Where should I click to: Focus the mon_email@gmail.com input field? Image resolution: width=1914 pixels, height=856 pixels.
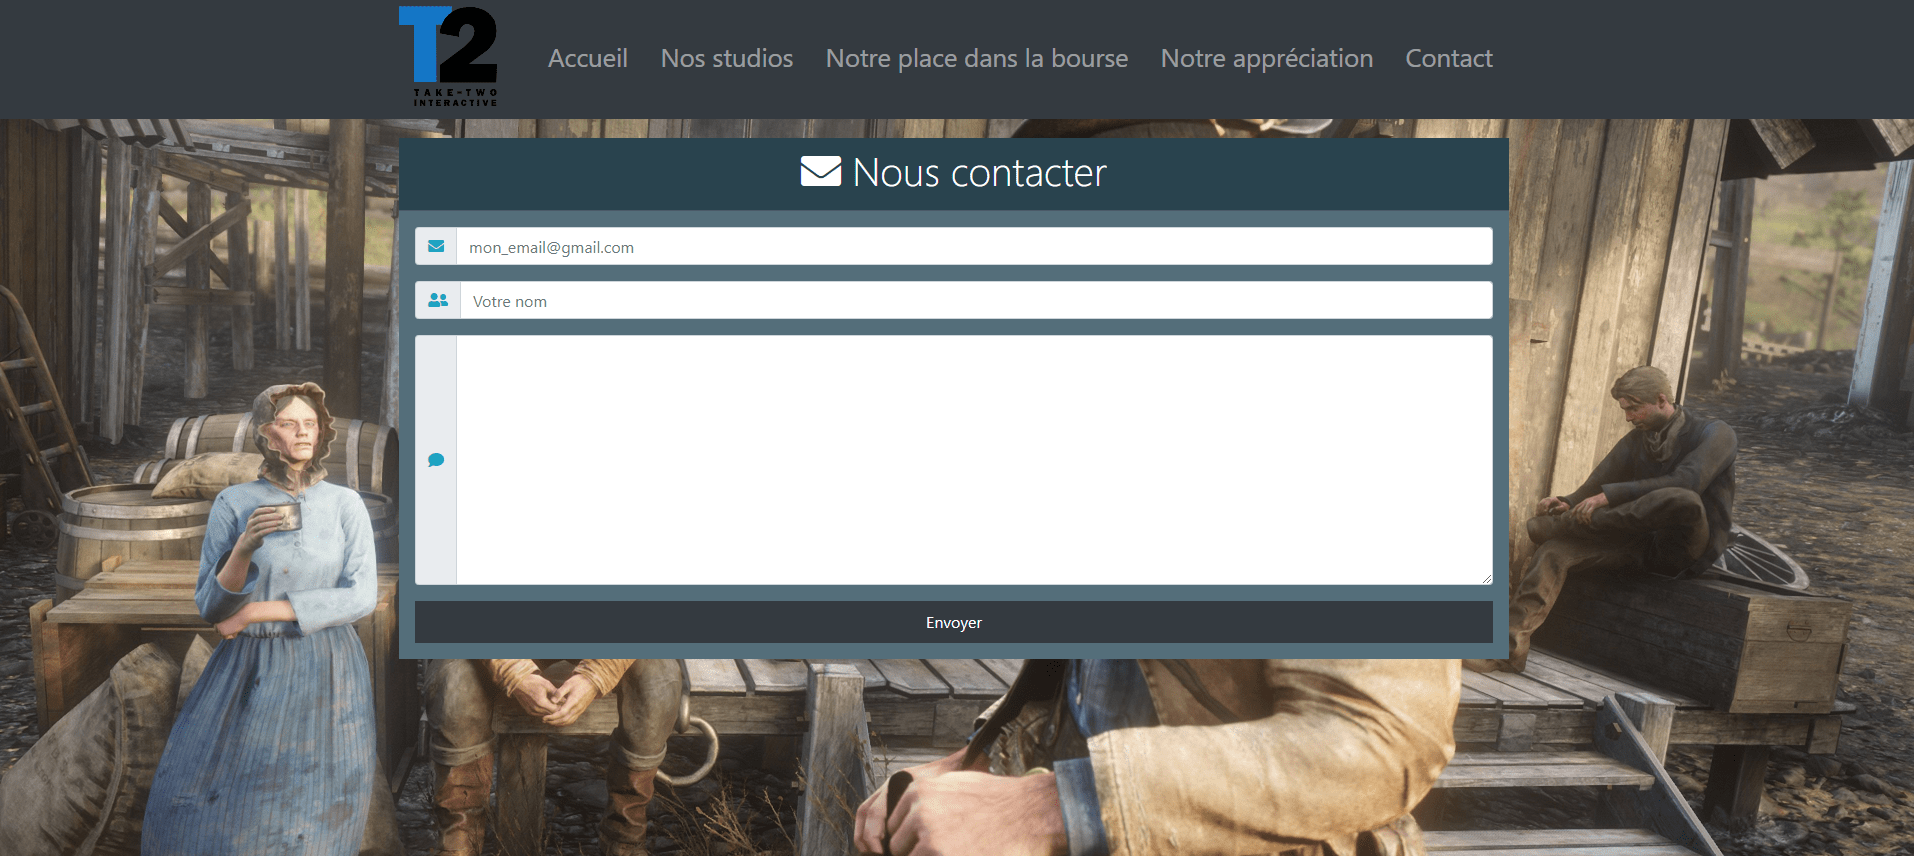974,246
